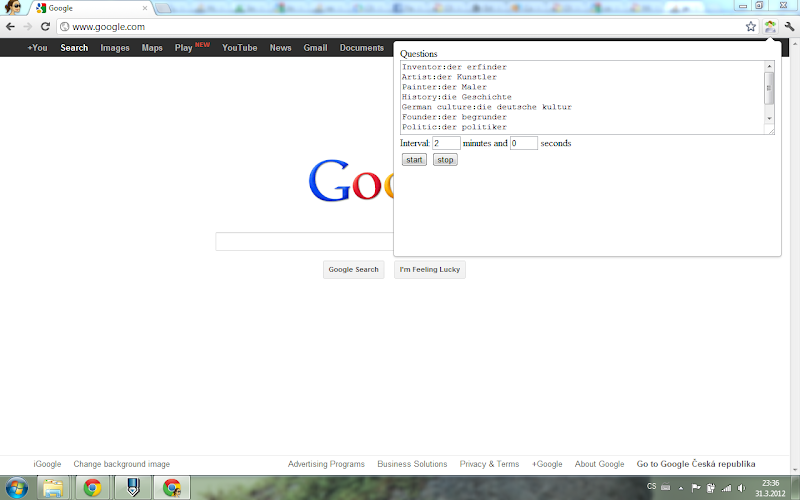Click the Questions textarea scroll-up arrow

(769, 66)
